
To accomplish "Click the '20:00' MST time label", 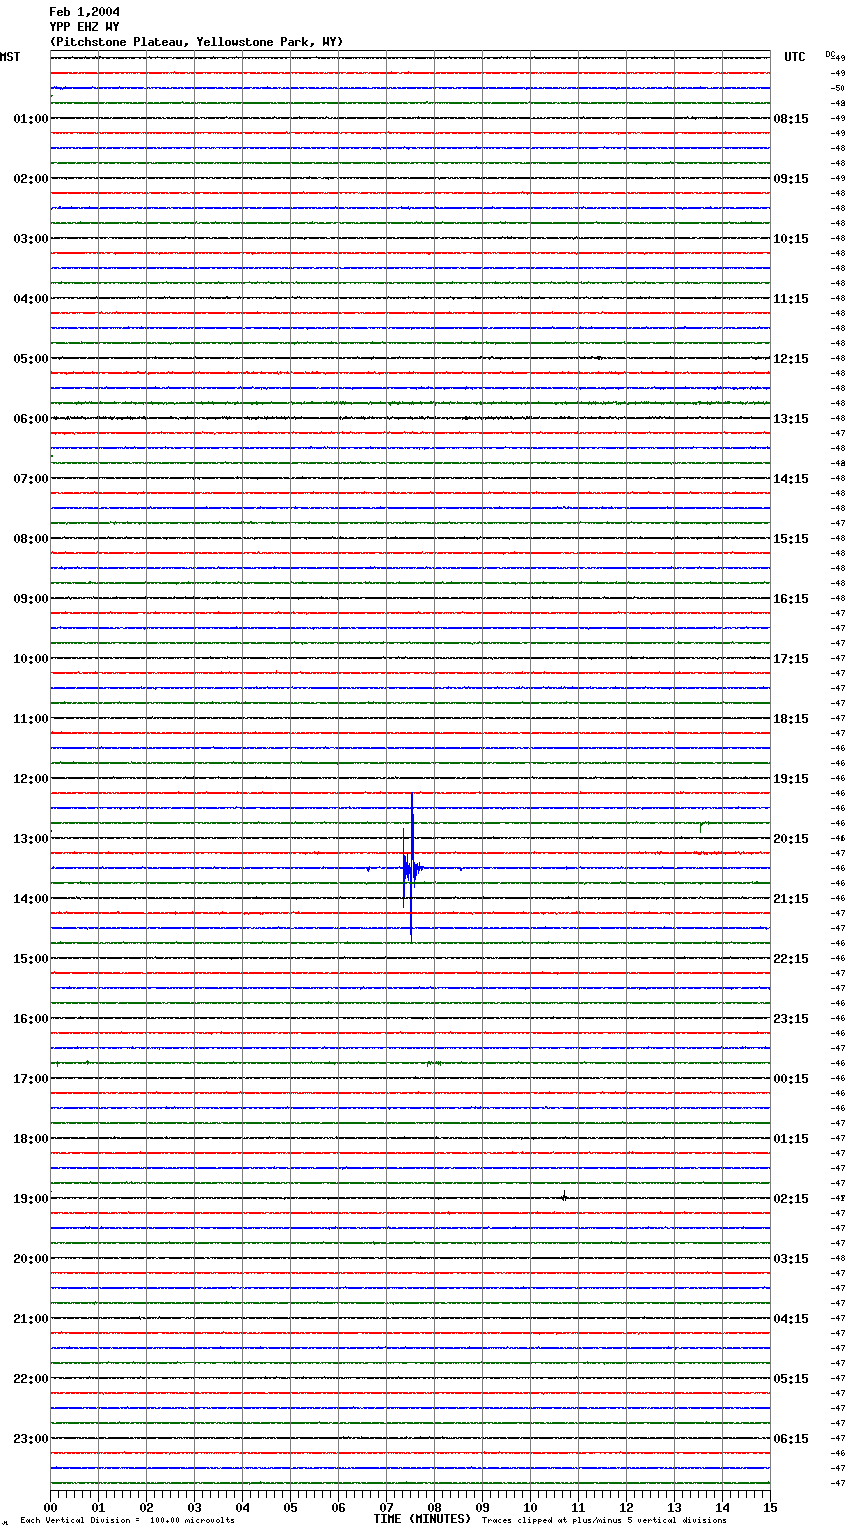I will coord(31,1259).
